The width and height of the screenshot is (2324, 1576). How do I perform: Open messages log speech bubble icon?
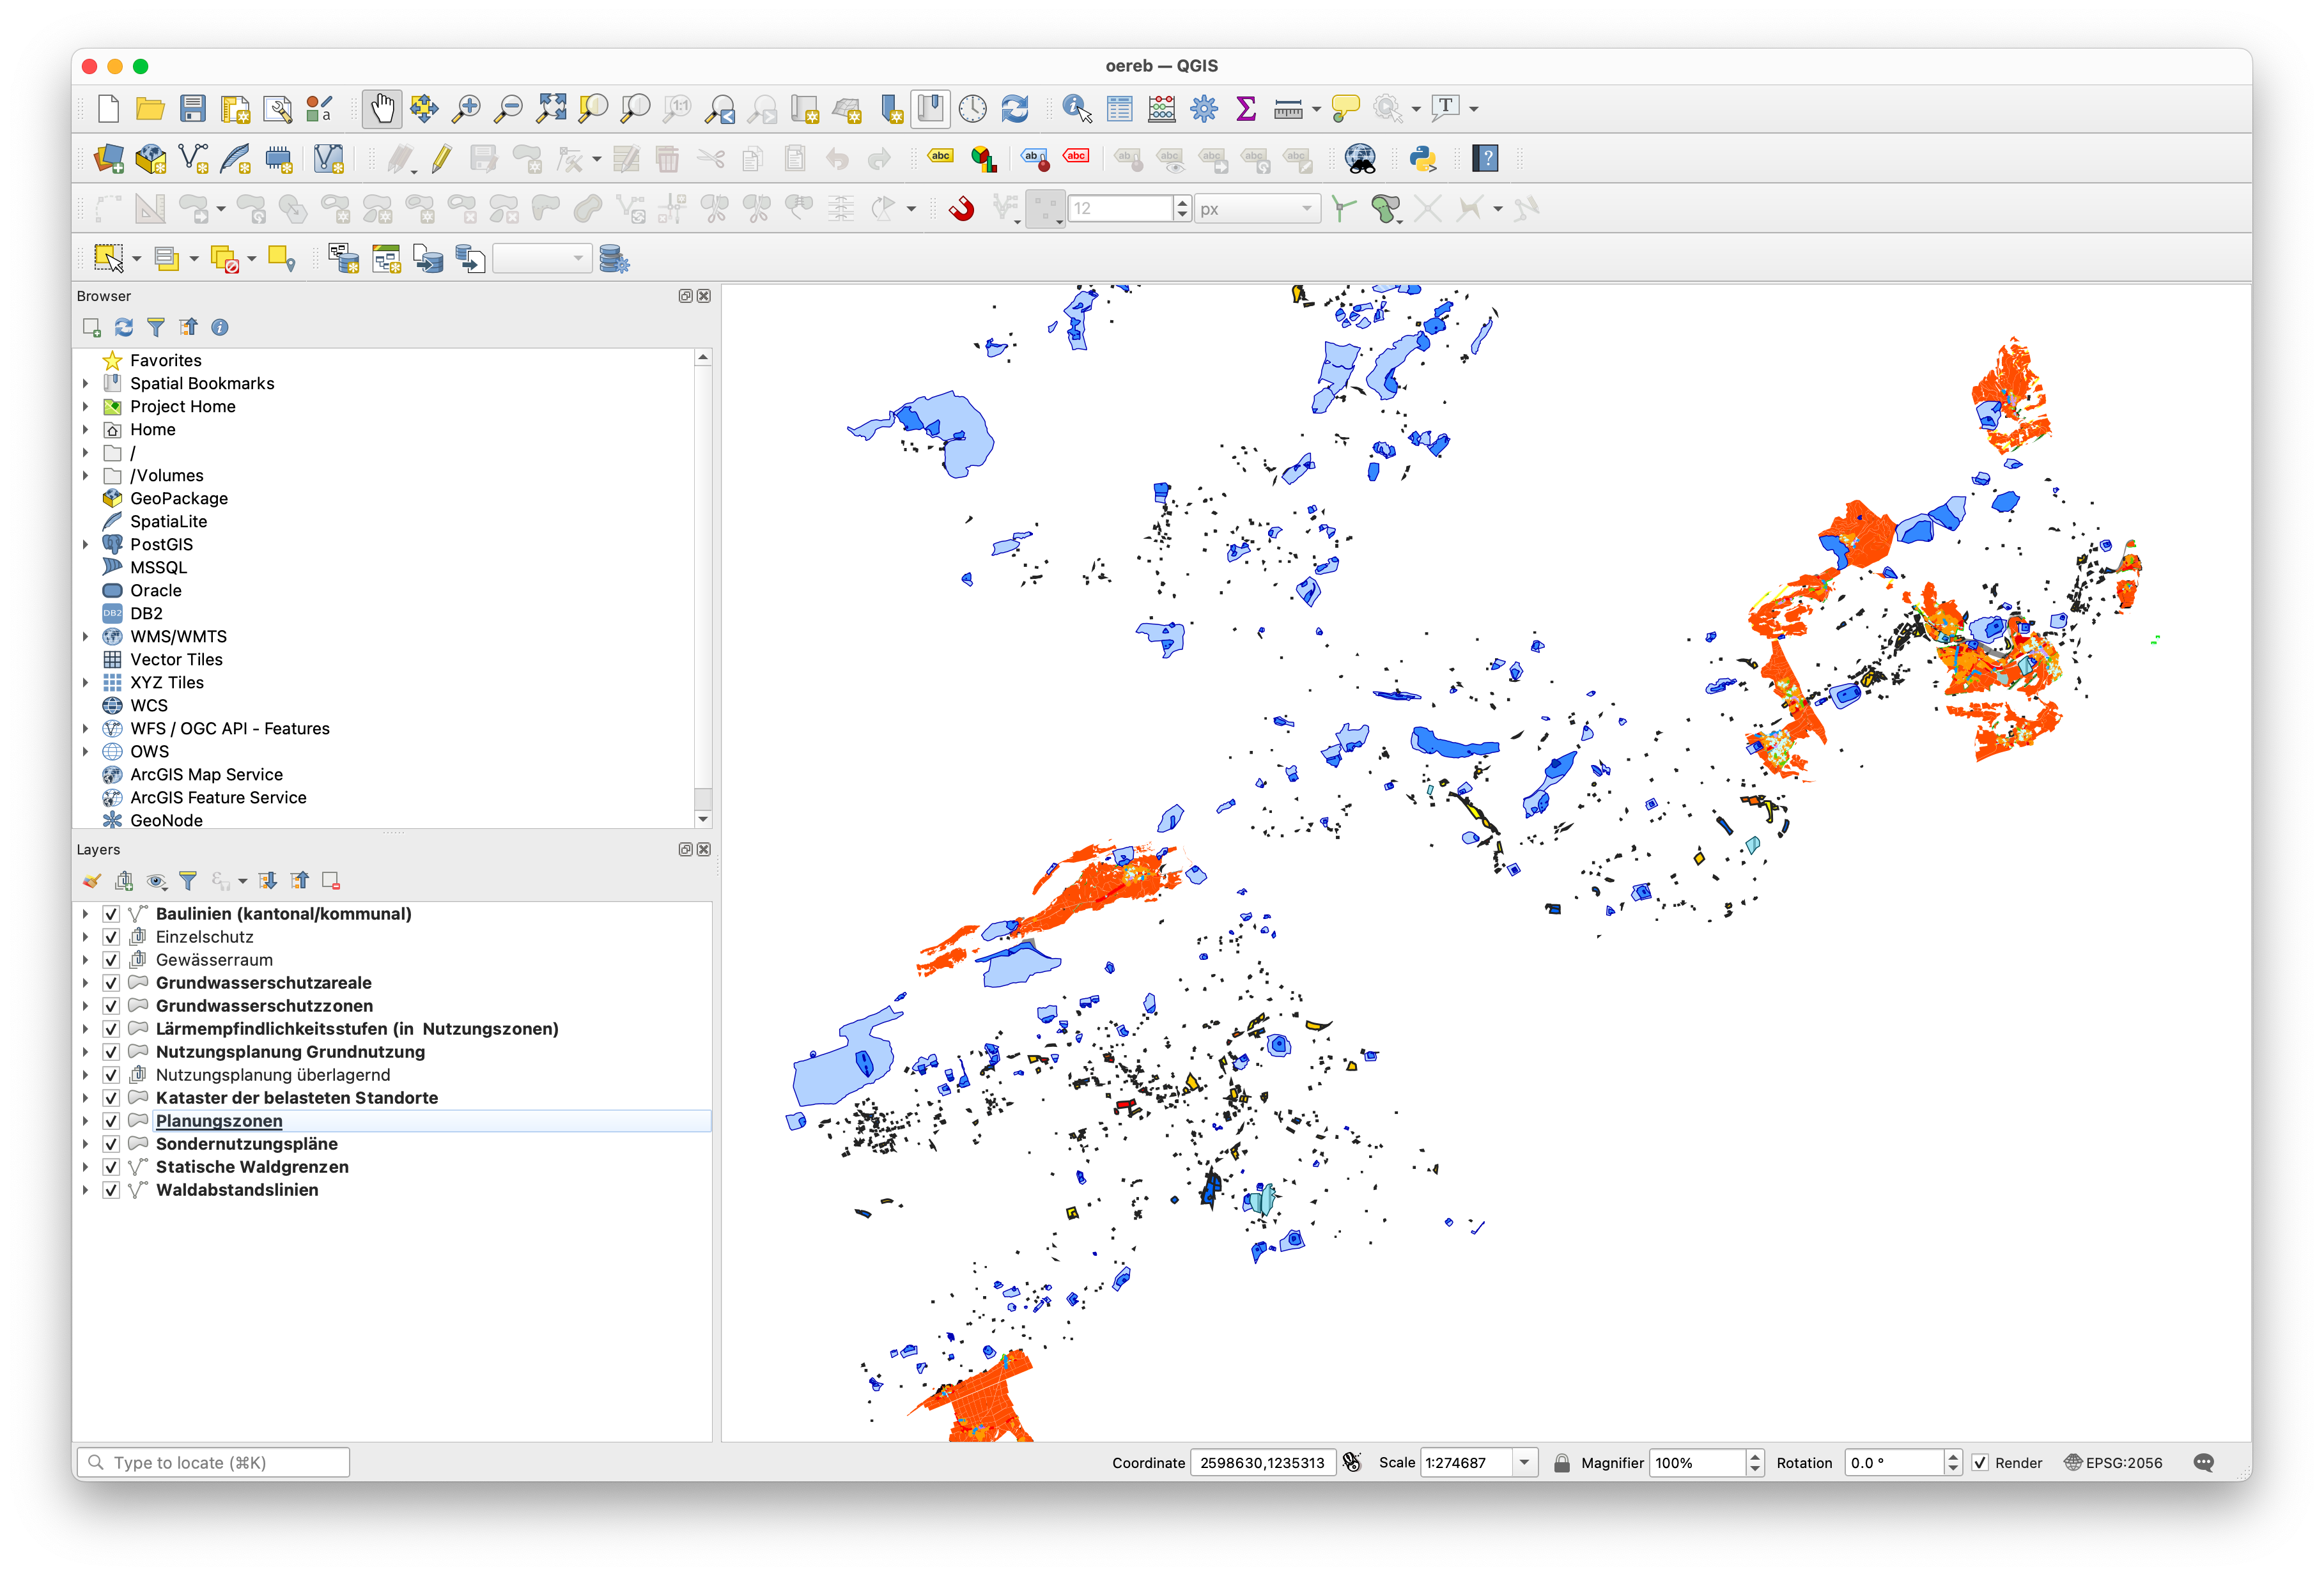pos(2203,1462)
